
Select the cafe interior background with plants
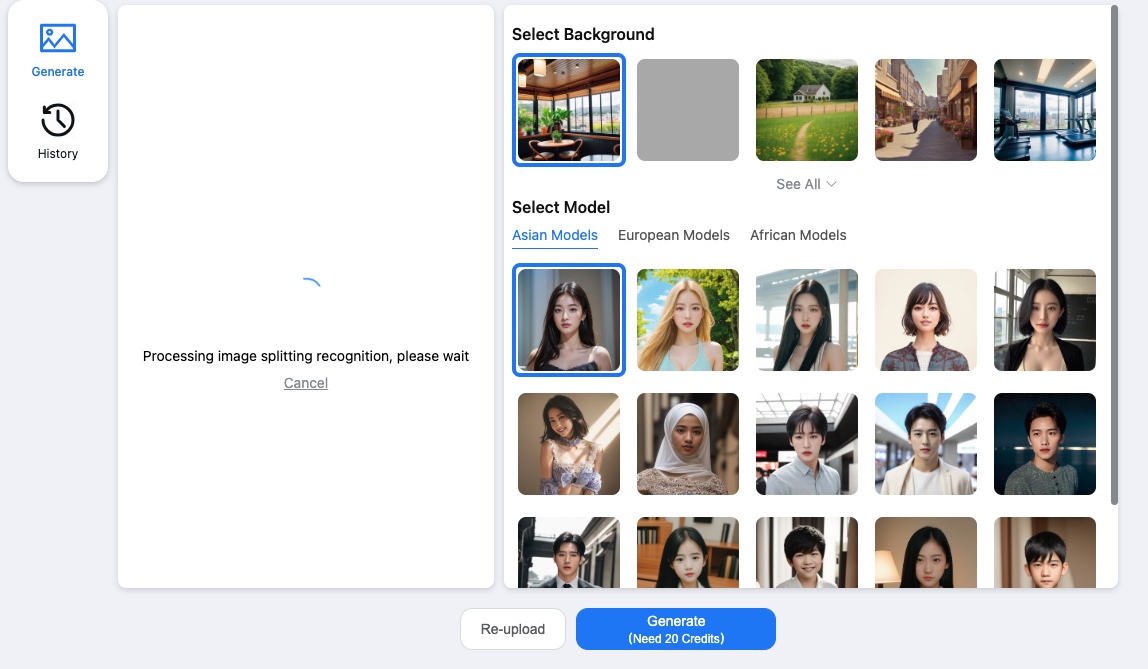click(569, 110)
